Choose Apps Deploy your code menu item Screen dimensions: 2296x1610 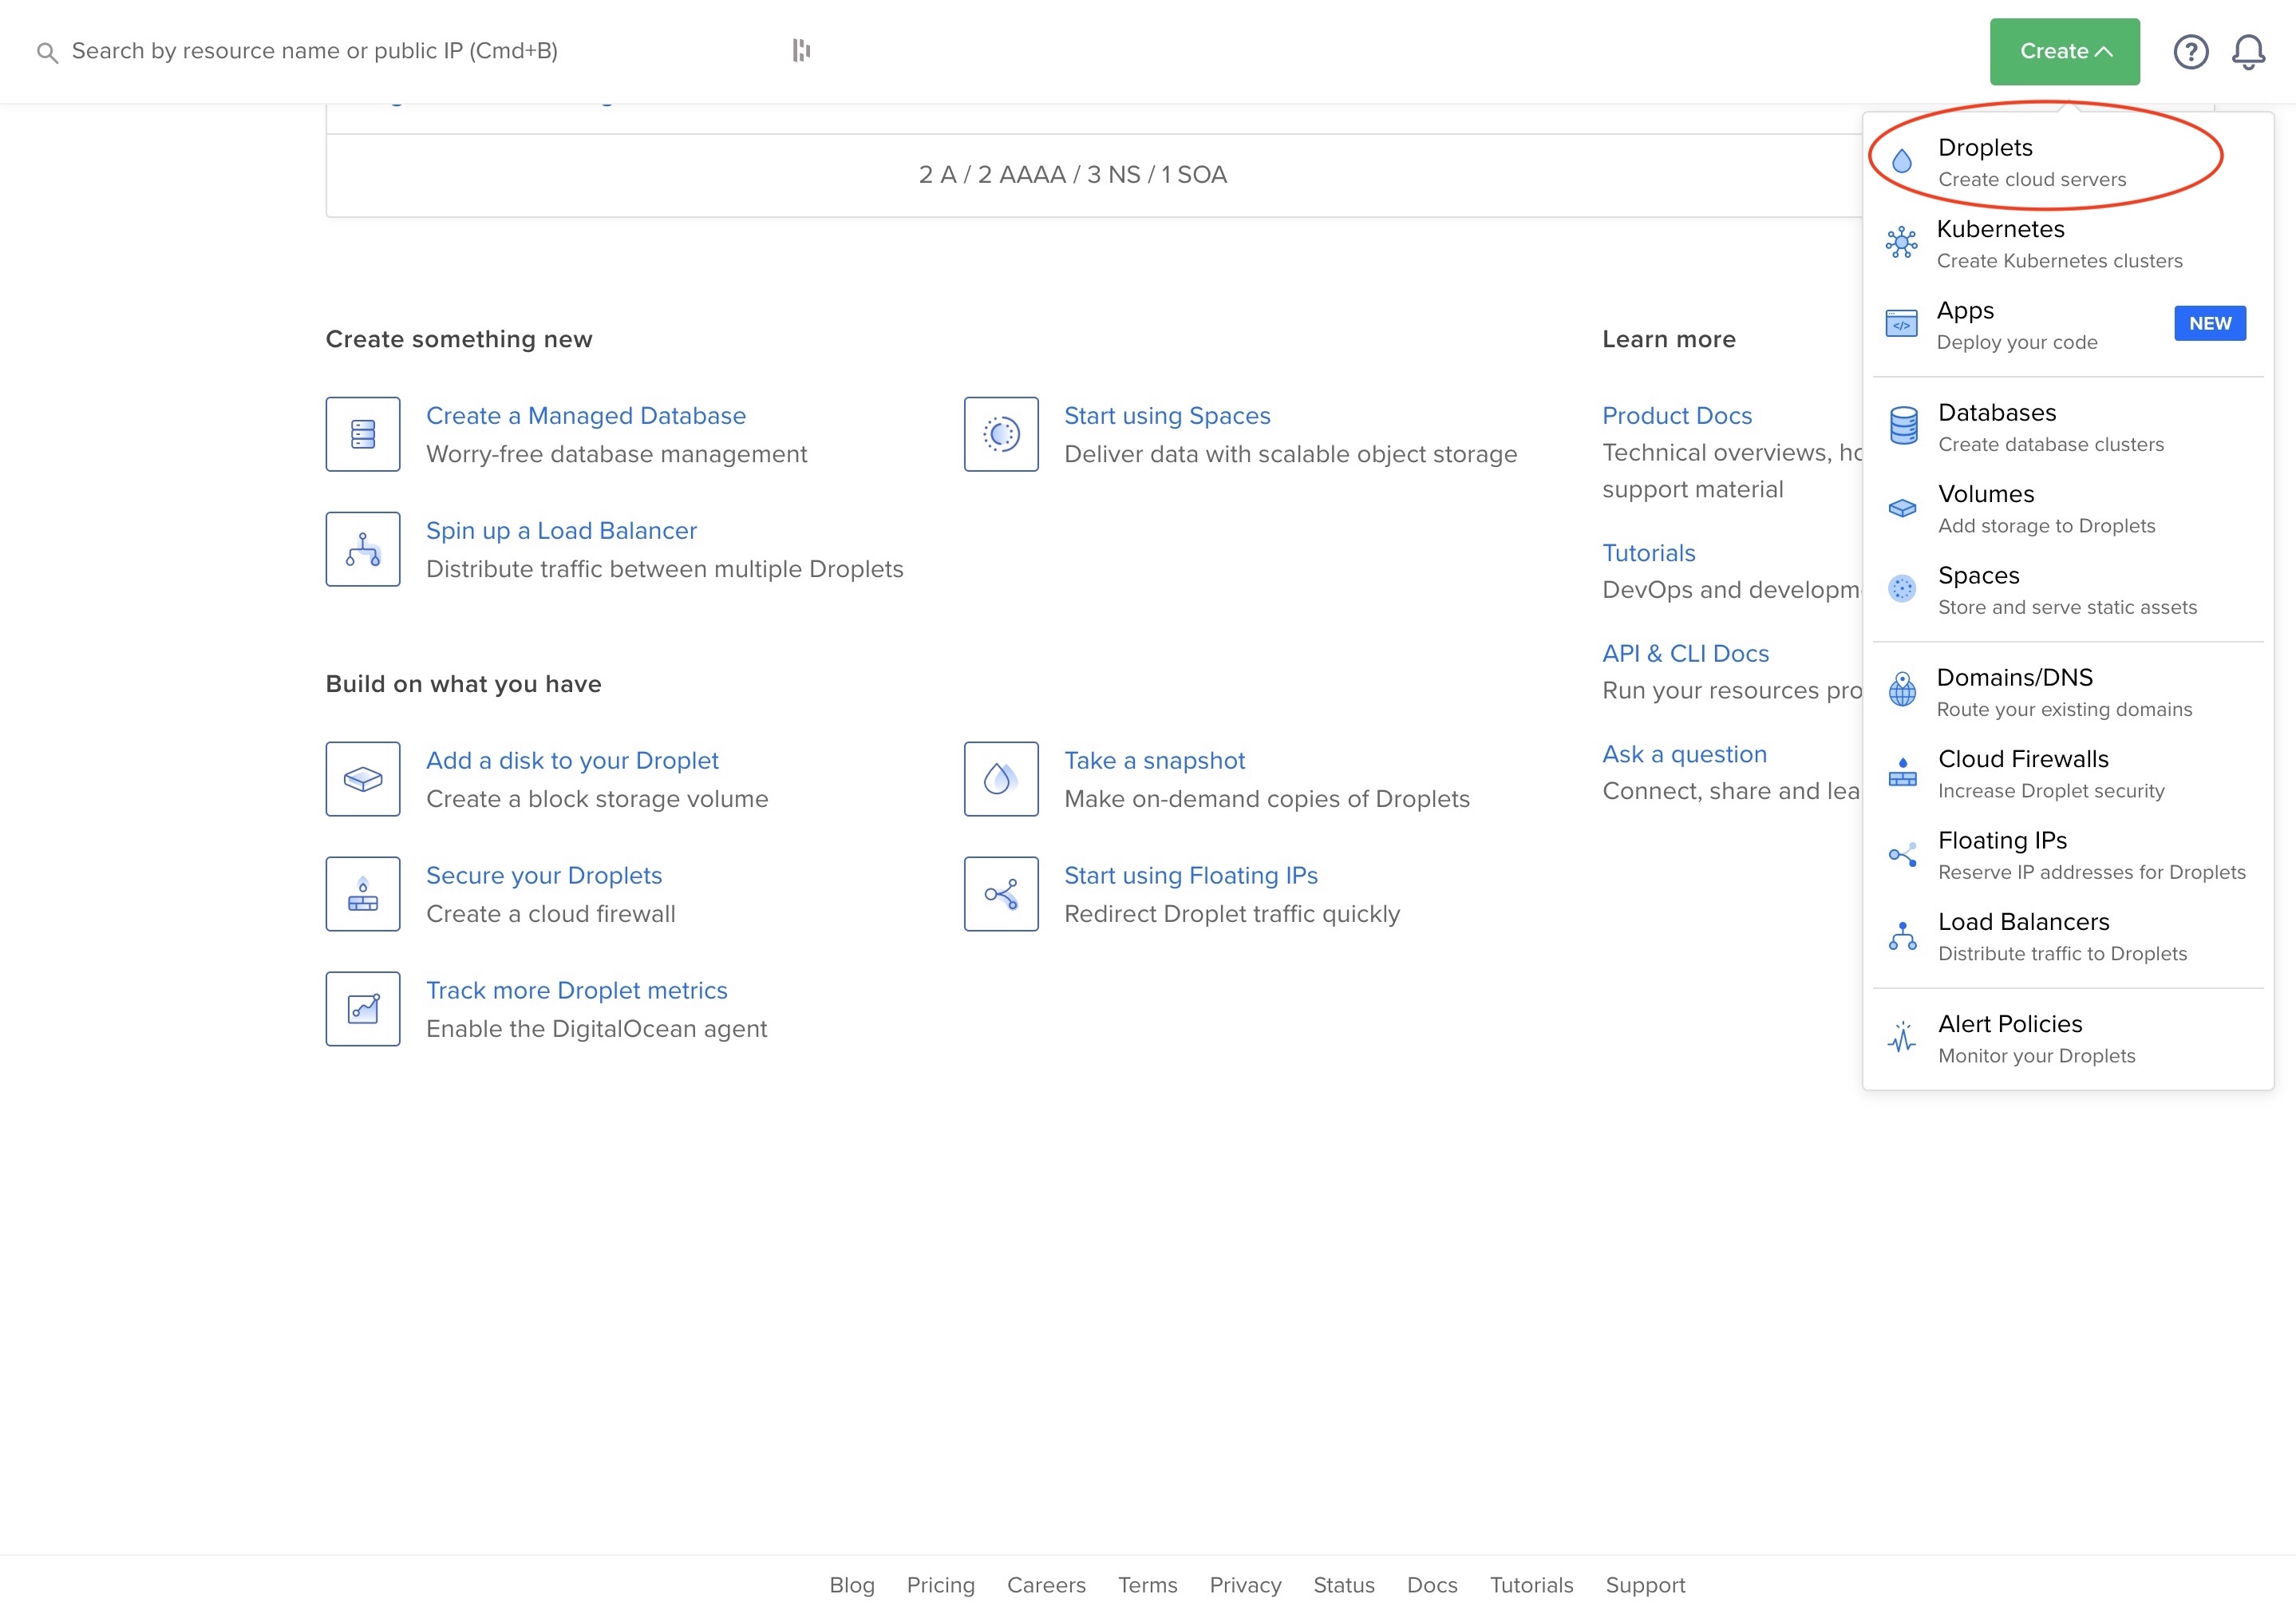tap(2066, 325)
